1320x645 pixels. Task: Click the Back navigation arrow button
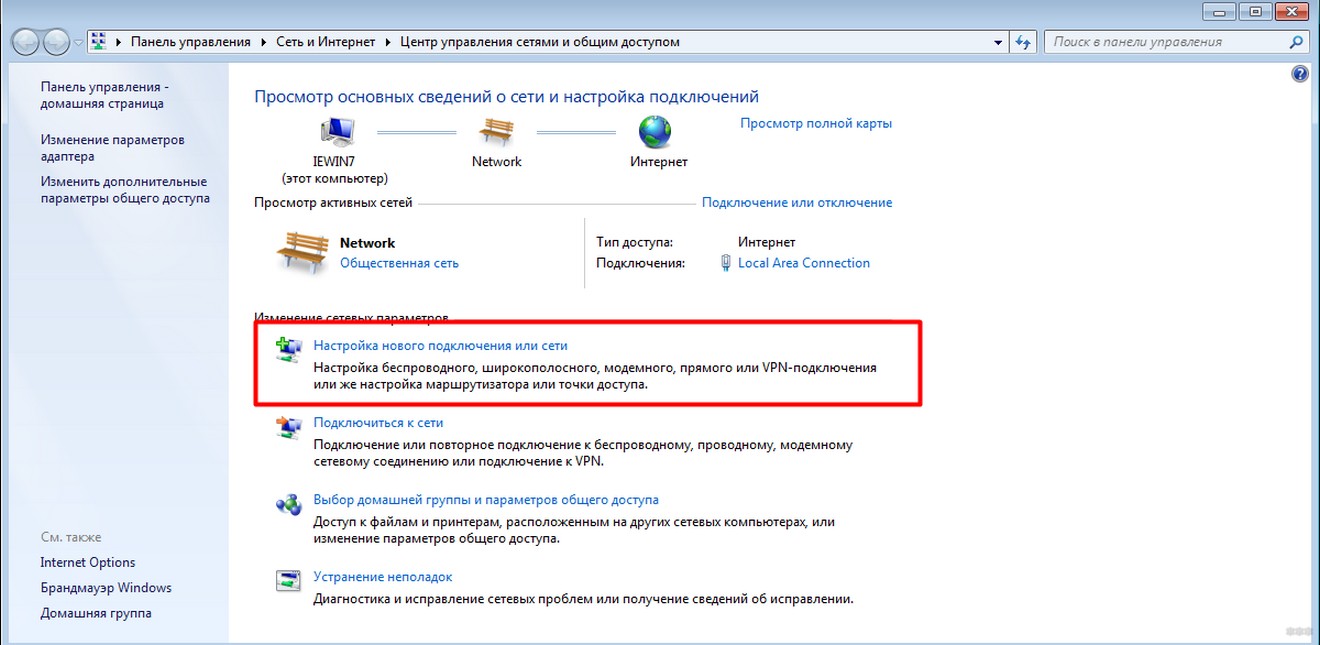[x=26, y=42]
